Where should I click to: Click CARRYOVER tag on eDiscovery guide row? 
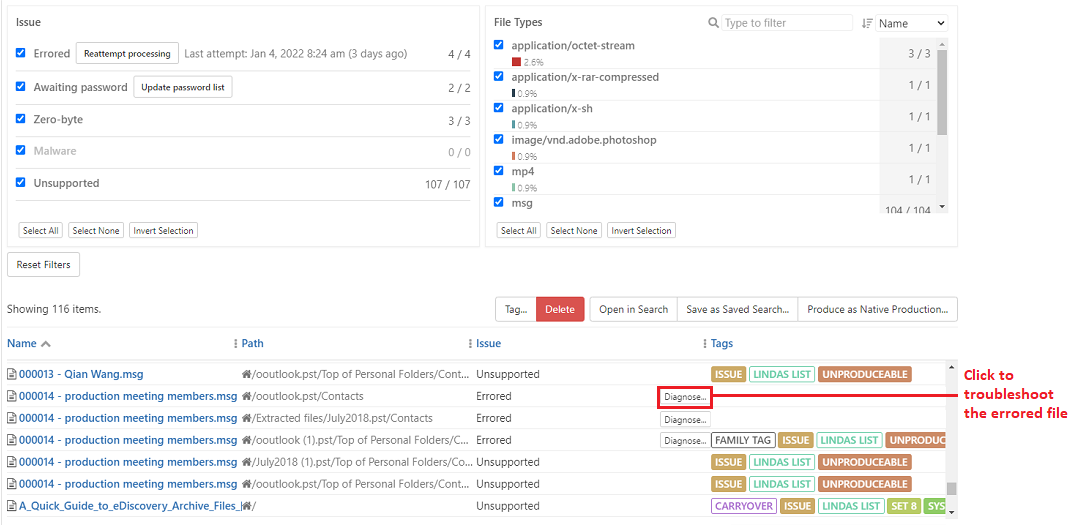coord(744,506)
